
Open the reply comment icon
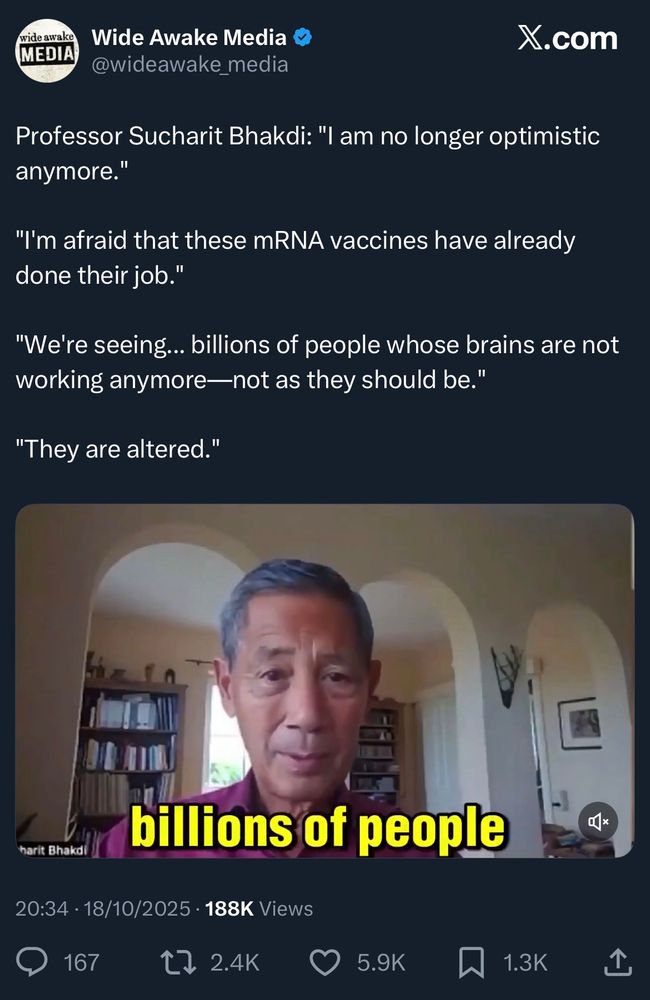point(31,962)
